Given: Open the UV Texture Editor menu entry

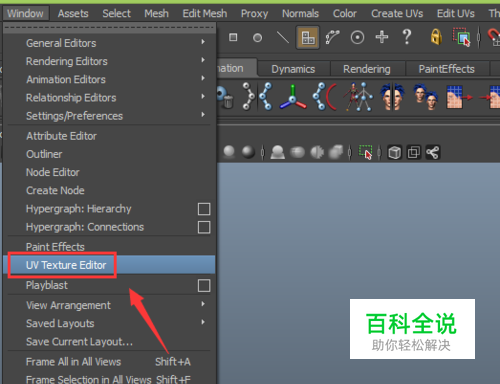Looking at the screenshot, I should click(x=109, y=265).
